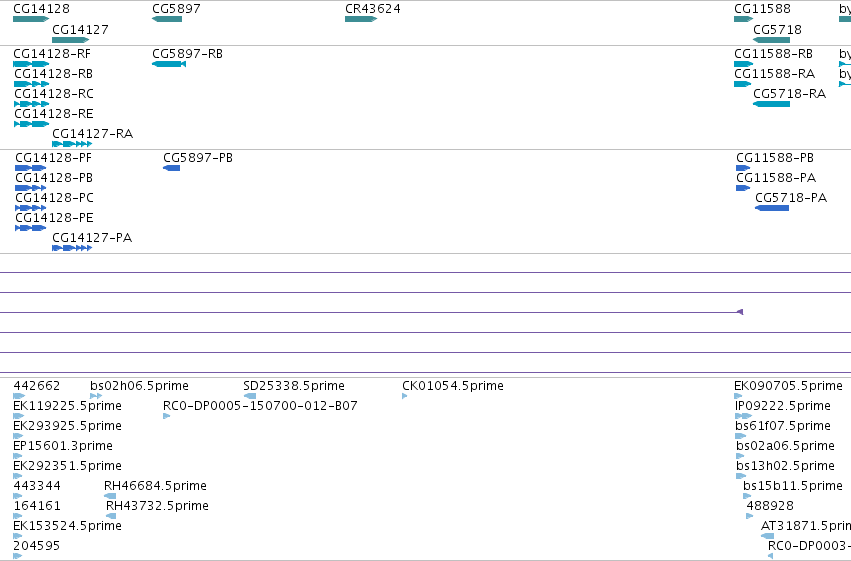Select EST IP09222.5prime

tap(743, 416)
